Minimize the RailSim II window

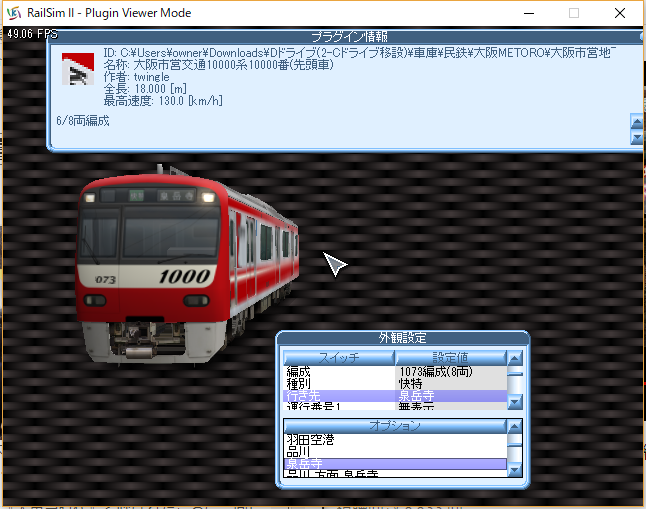pos(529,13)
